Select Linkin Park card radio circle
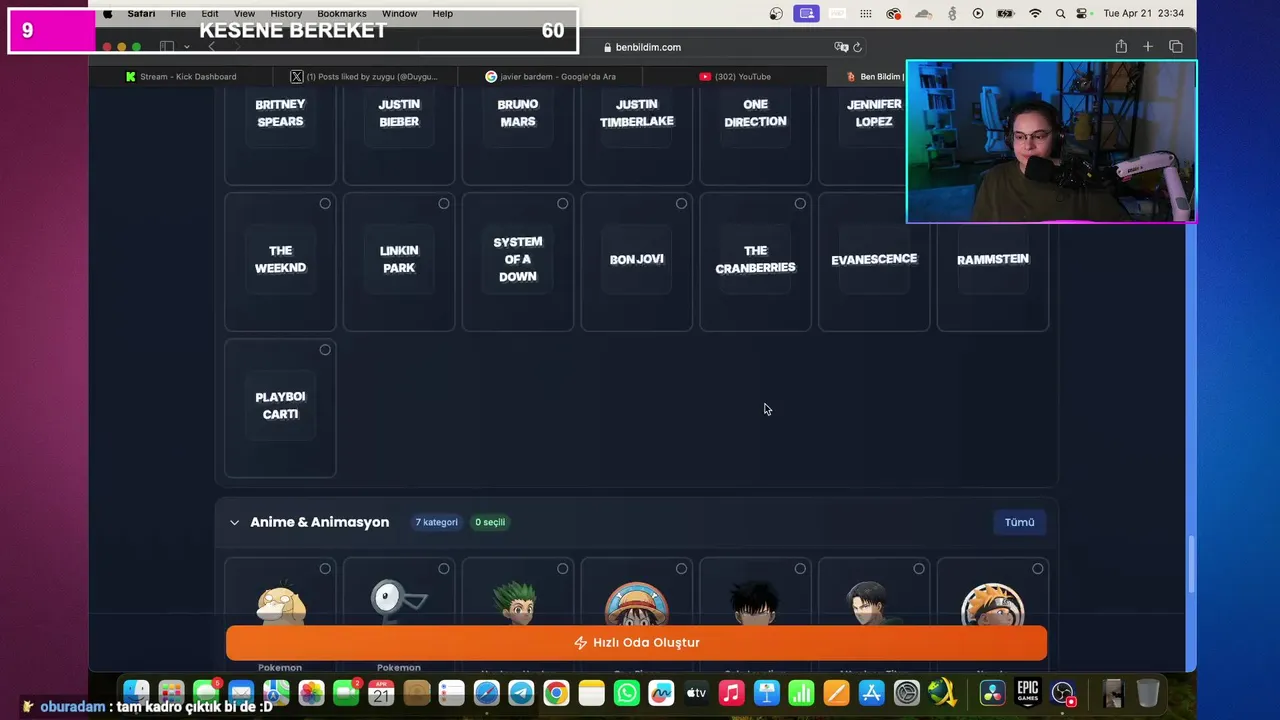1280x720 pixels. [444, 203]
